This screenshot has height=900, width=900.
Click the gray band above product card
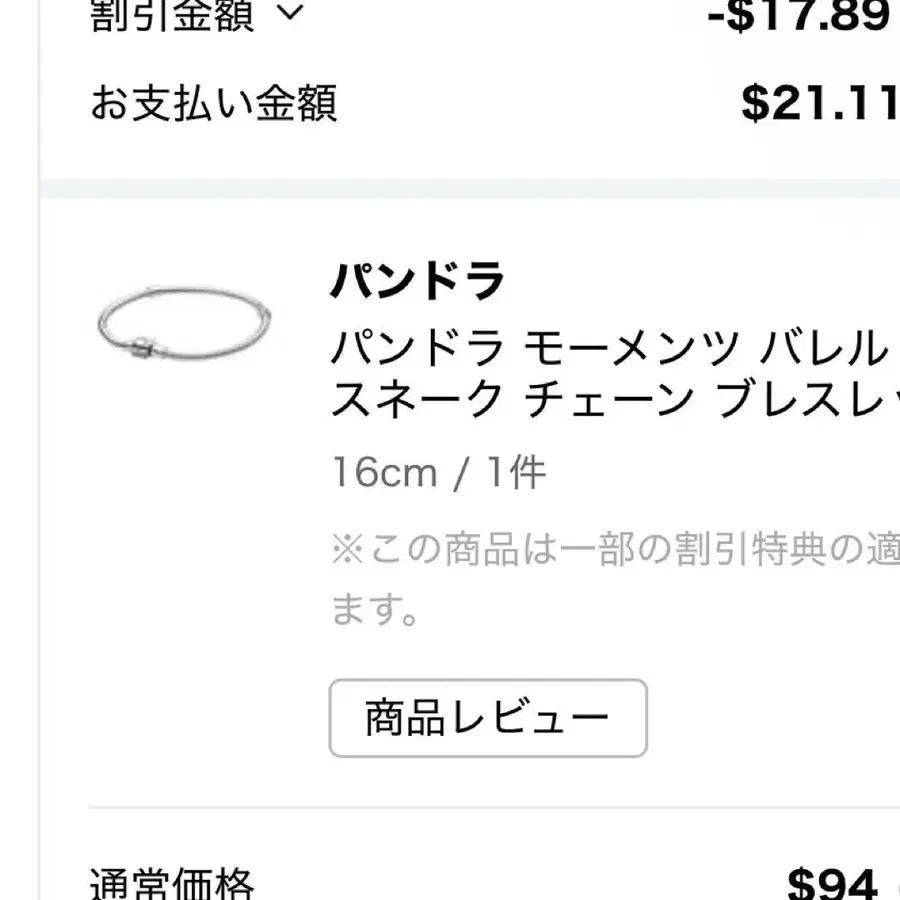pos(470,188)
